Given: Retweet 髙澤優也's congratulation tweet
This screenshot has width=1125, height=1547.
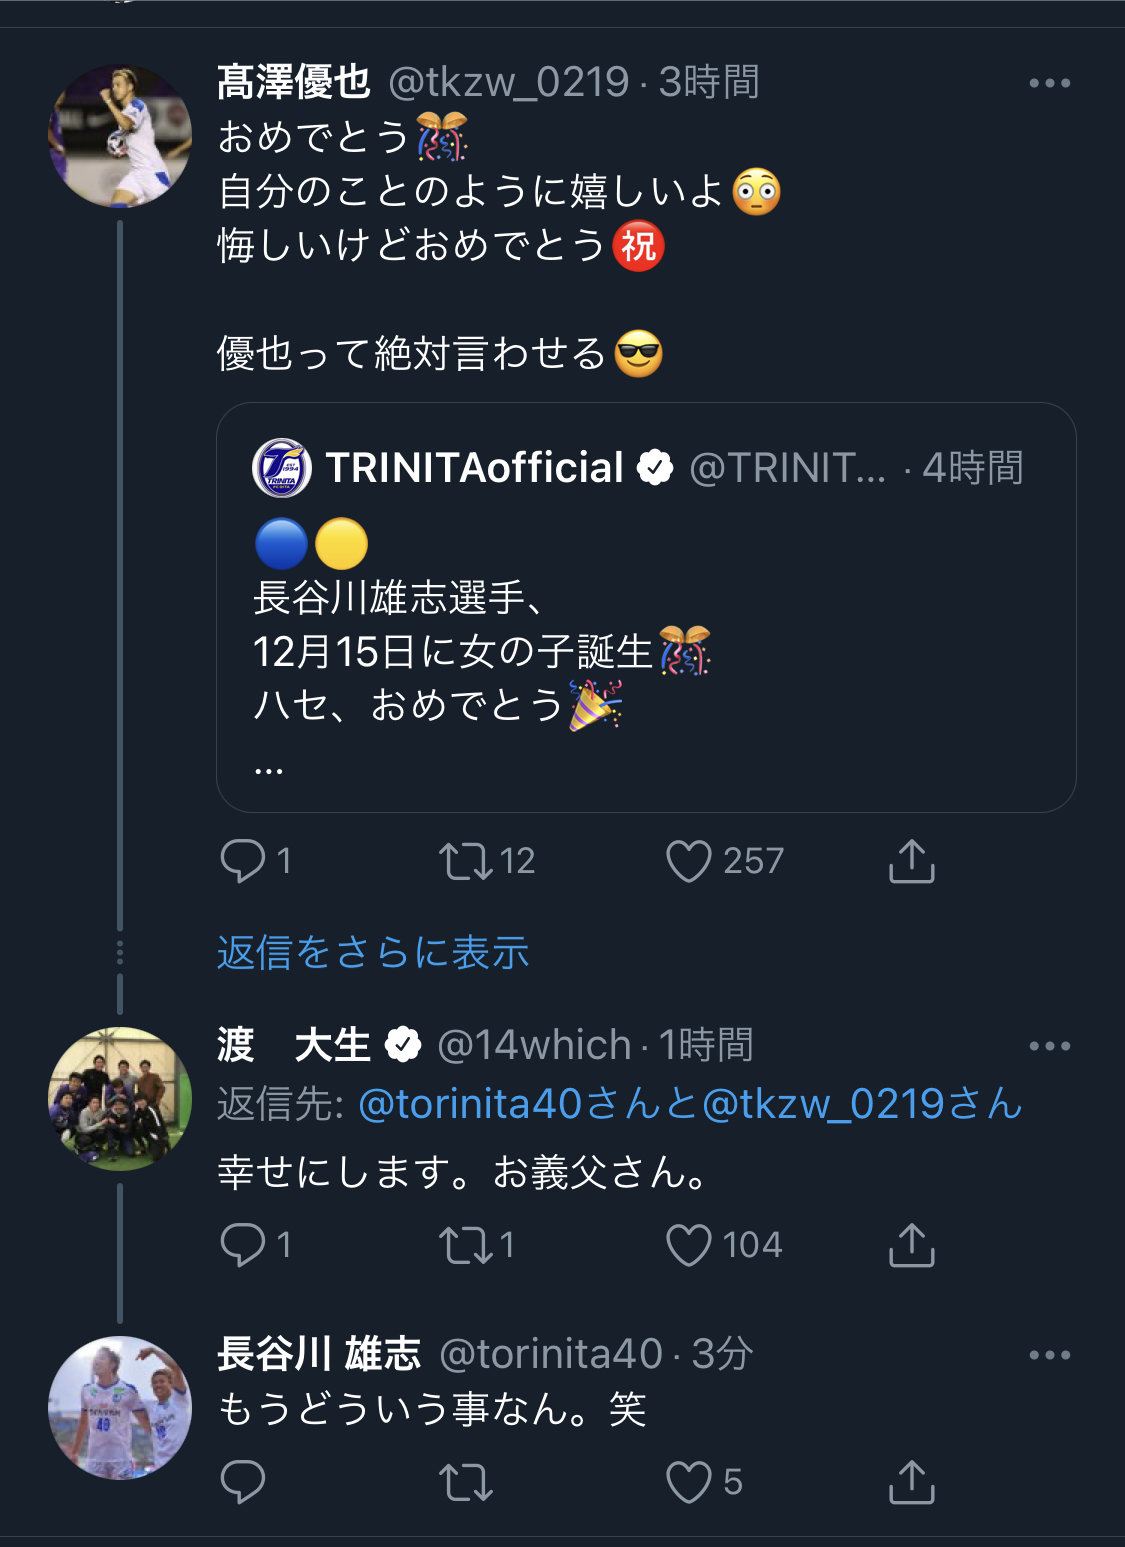Looking at the screenshot, I should (x=466, y=861).
